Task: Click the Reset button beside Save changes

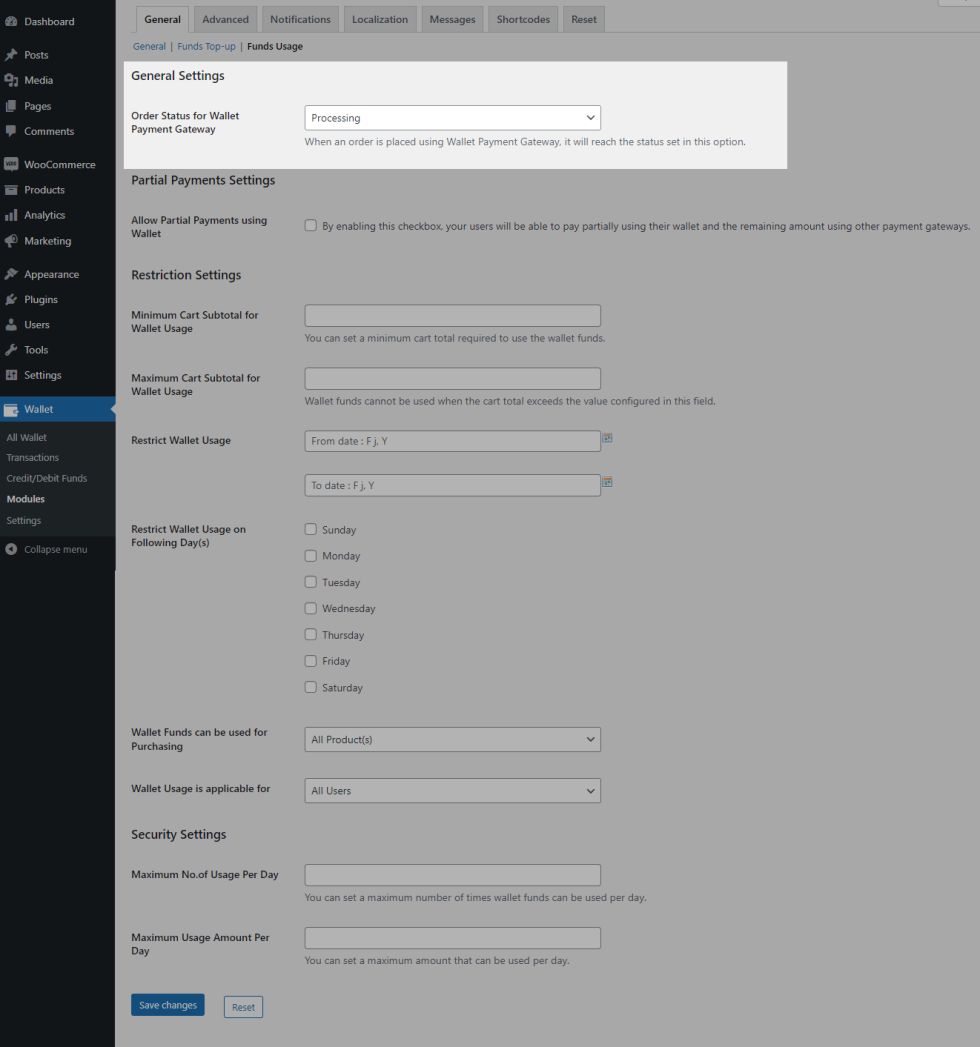Action: (x=243, y=1007)
